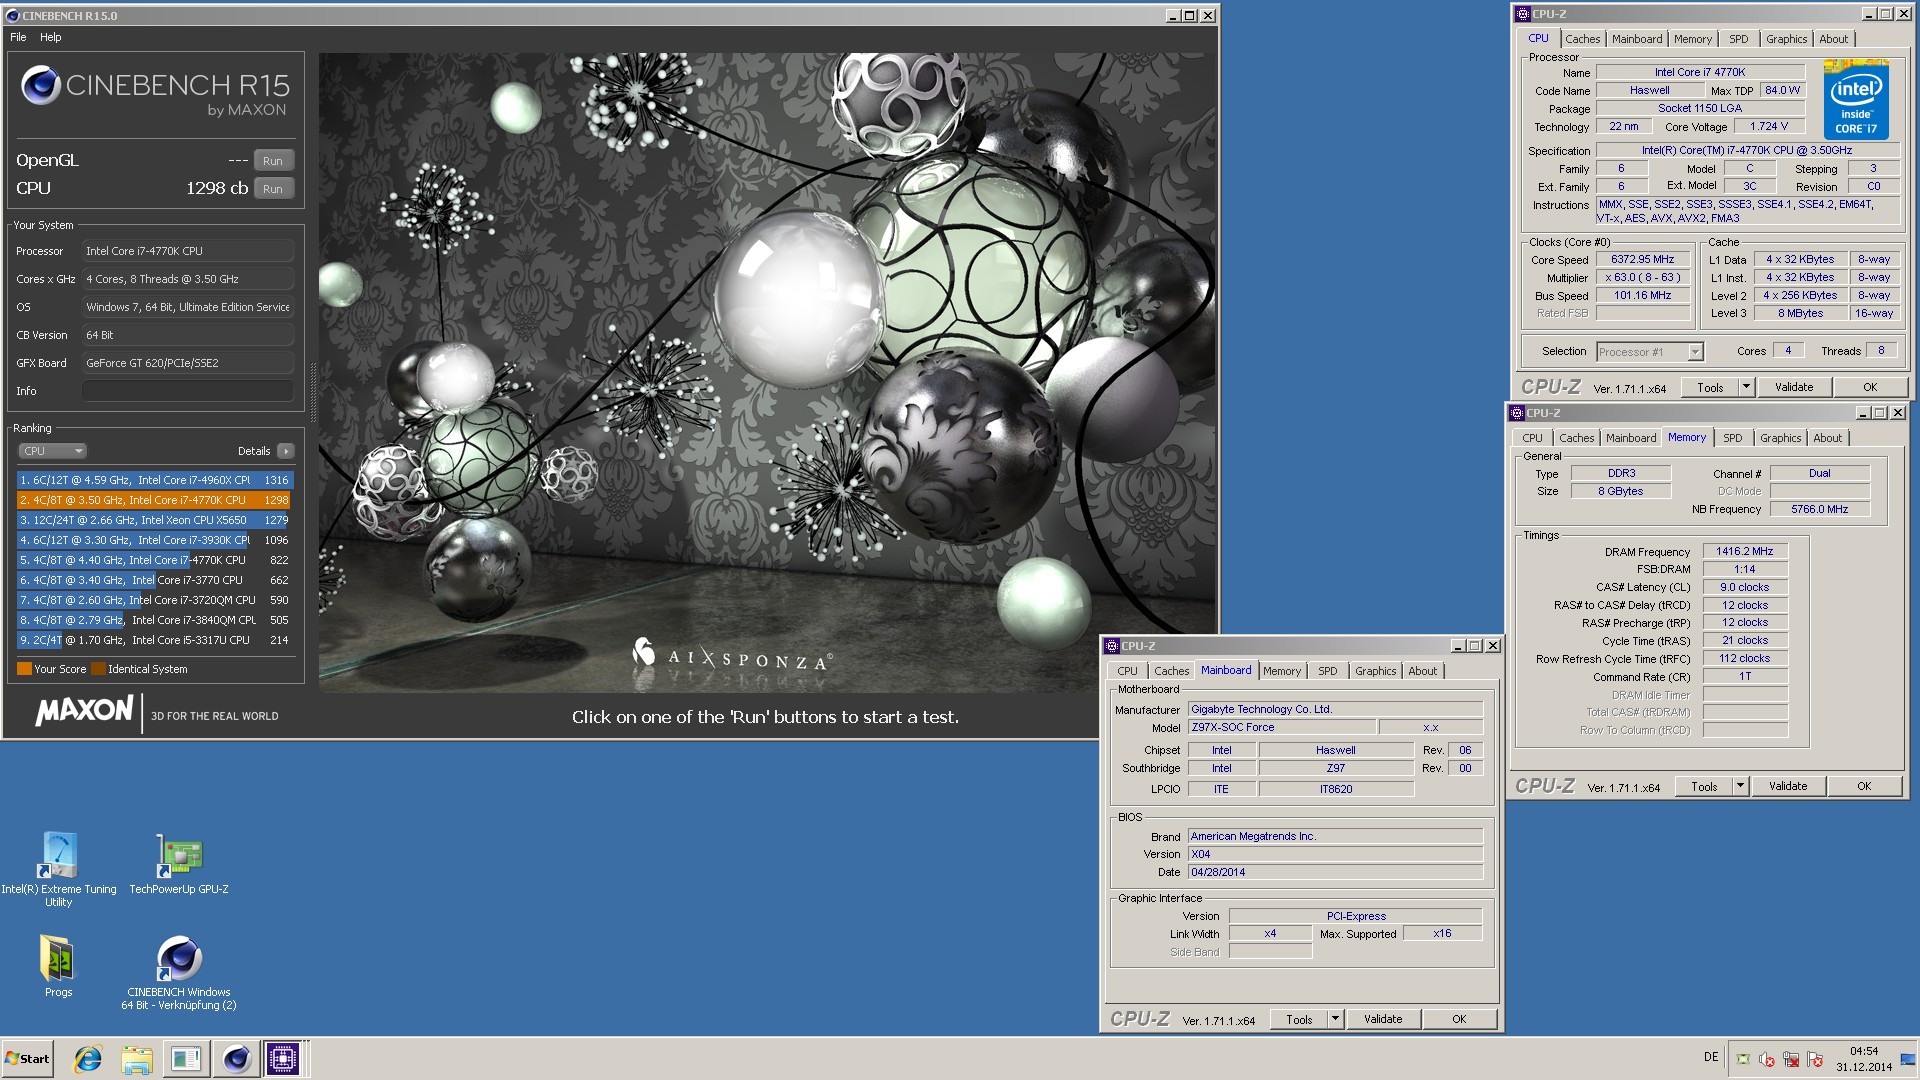Select Memory tab in CPU-Z Mainboard window
The height and width of the screenshot is (1080, 1920).
pos(1281,671)
